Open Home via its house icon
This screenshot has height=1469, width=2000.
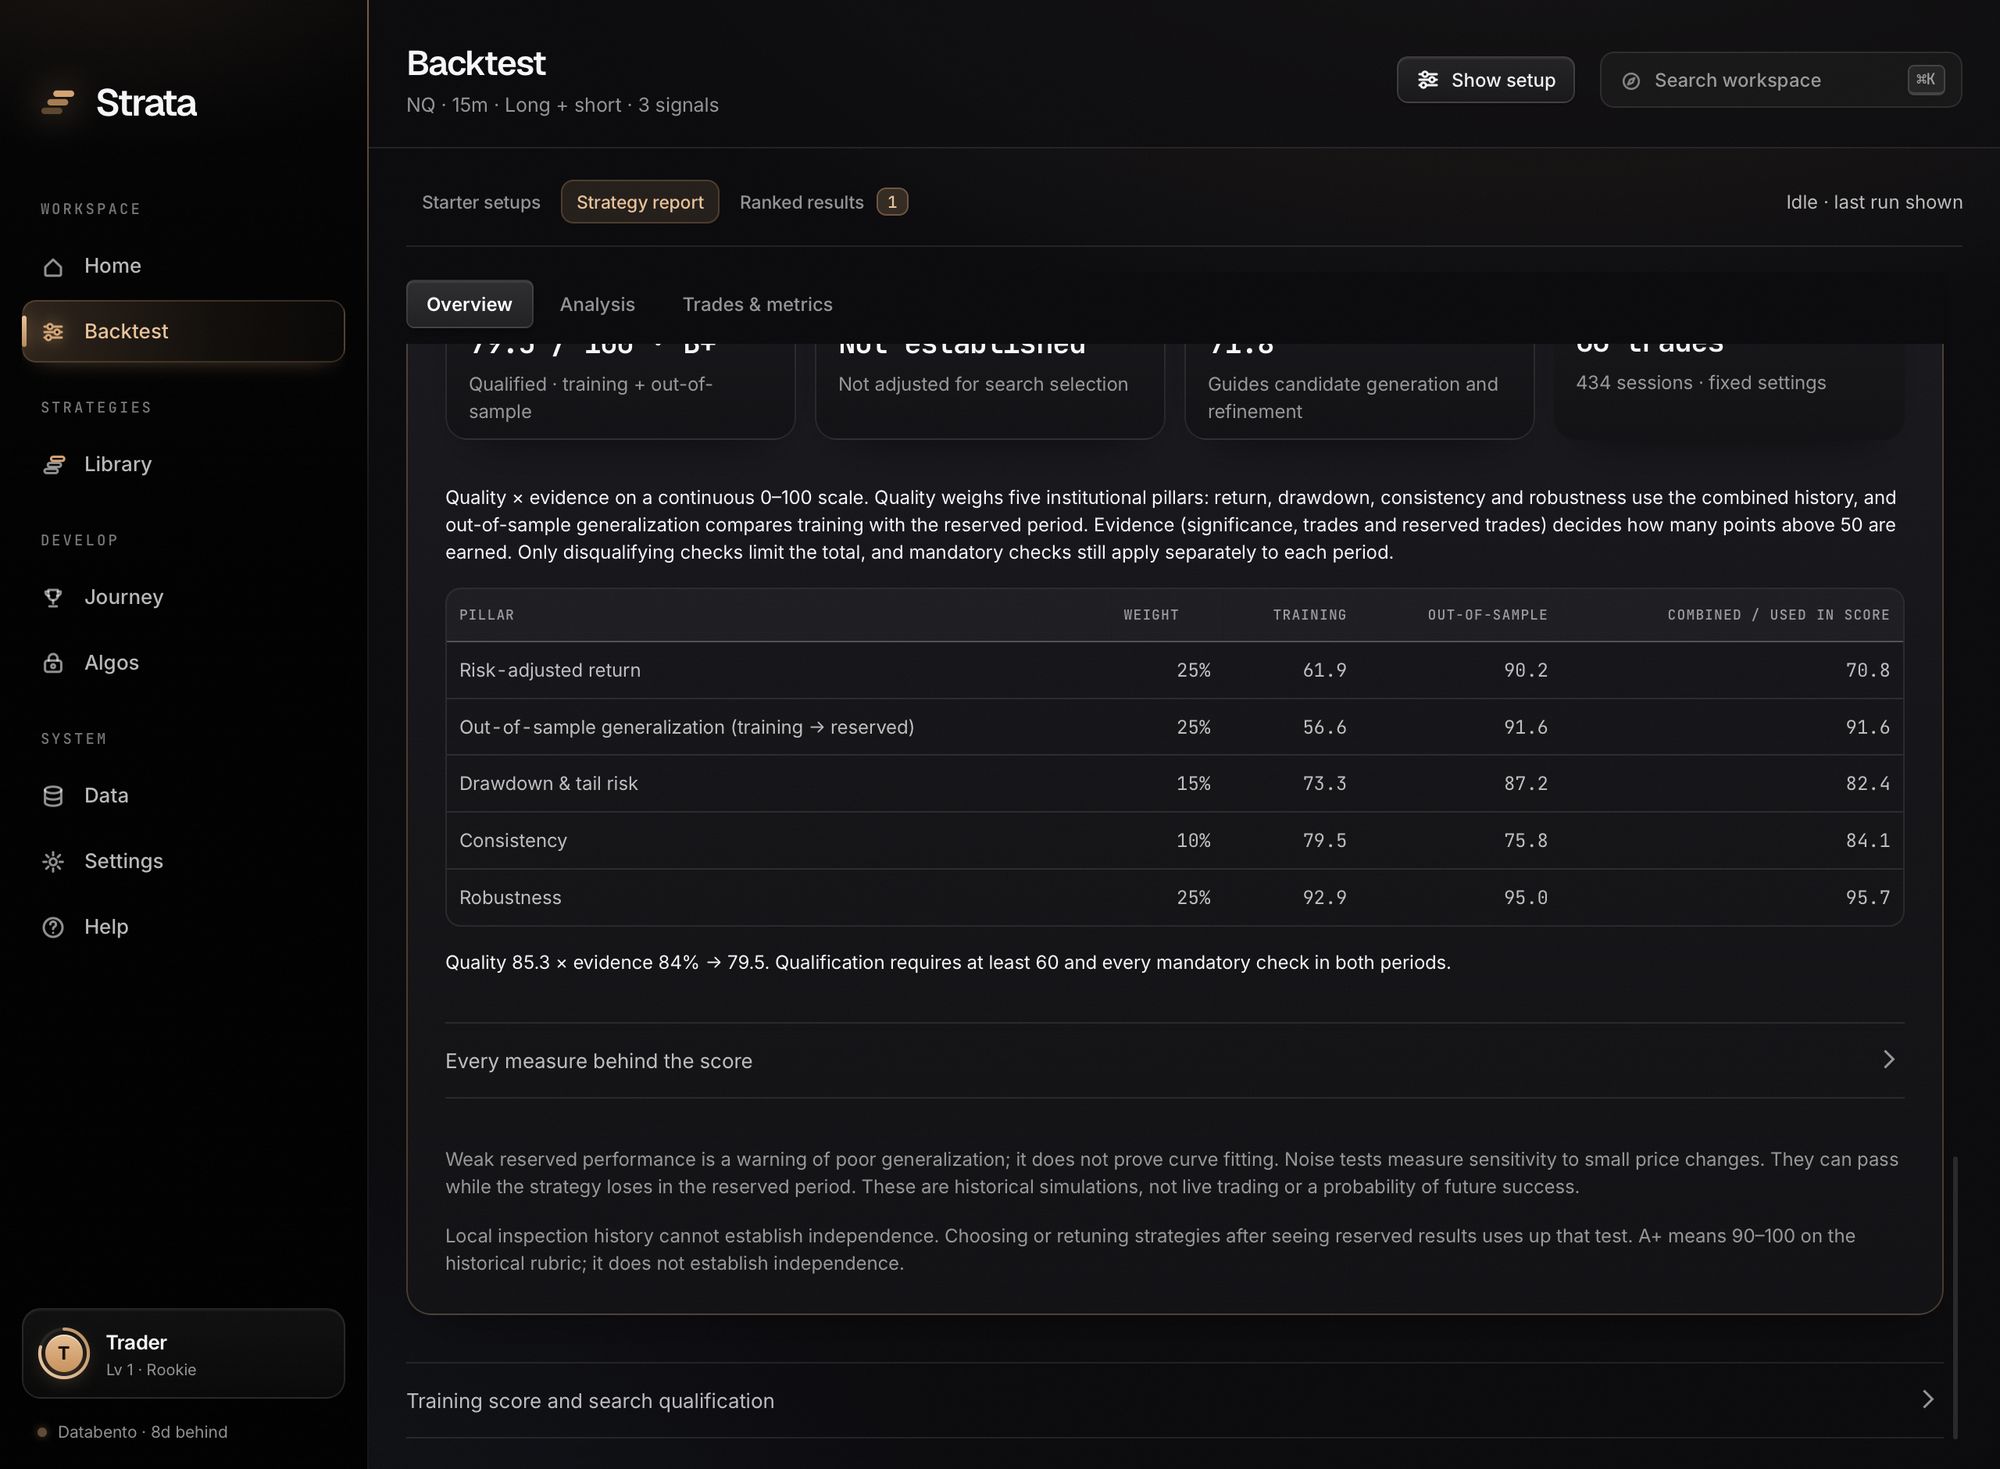coord(53,267)
